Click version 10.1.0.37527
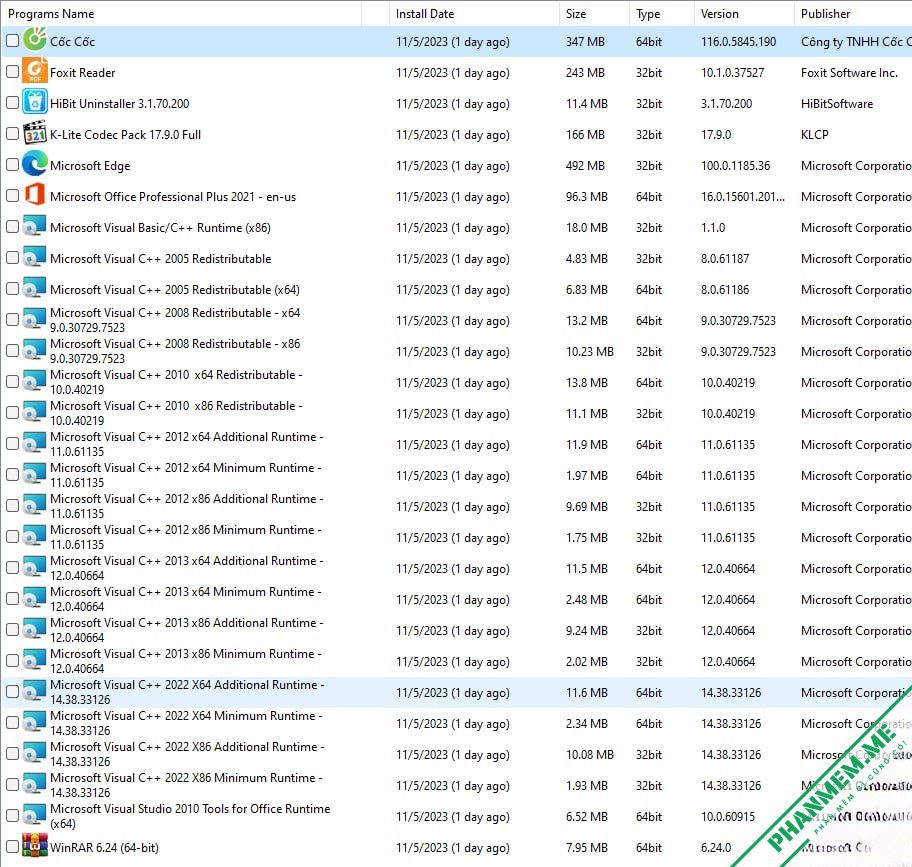 732,73
